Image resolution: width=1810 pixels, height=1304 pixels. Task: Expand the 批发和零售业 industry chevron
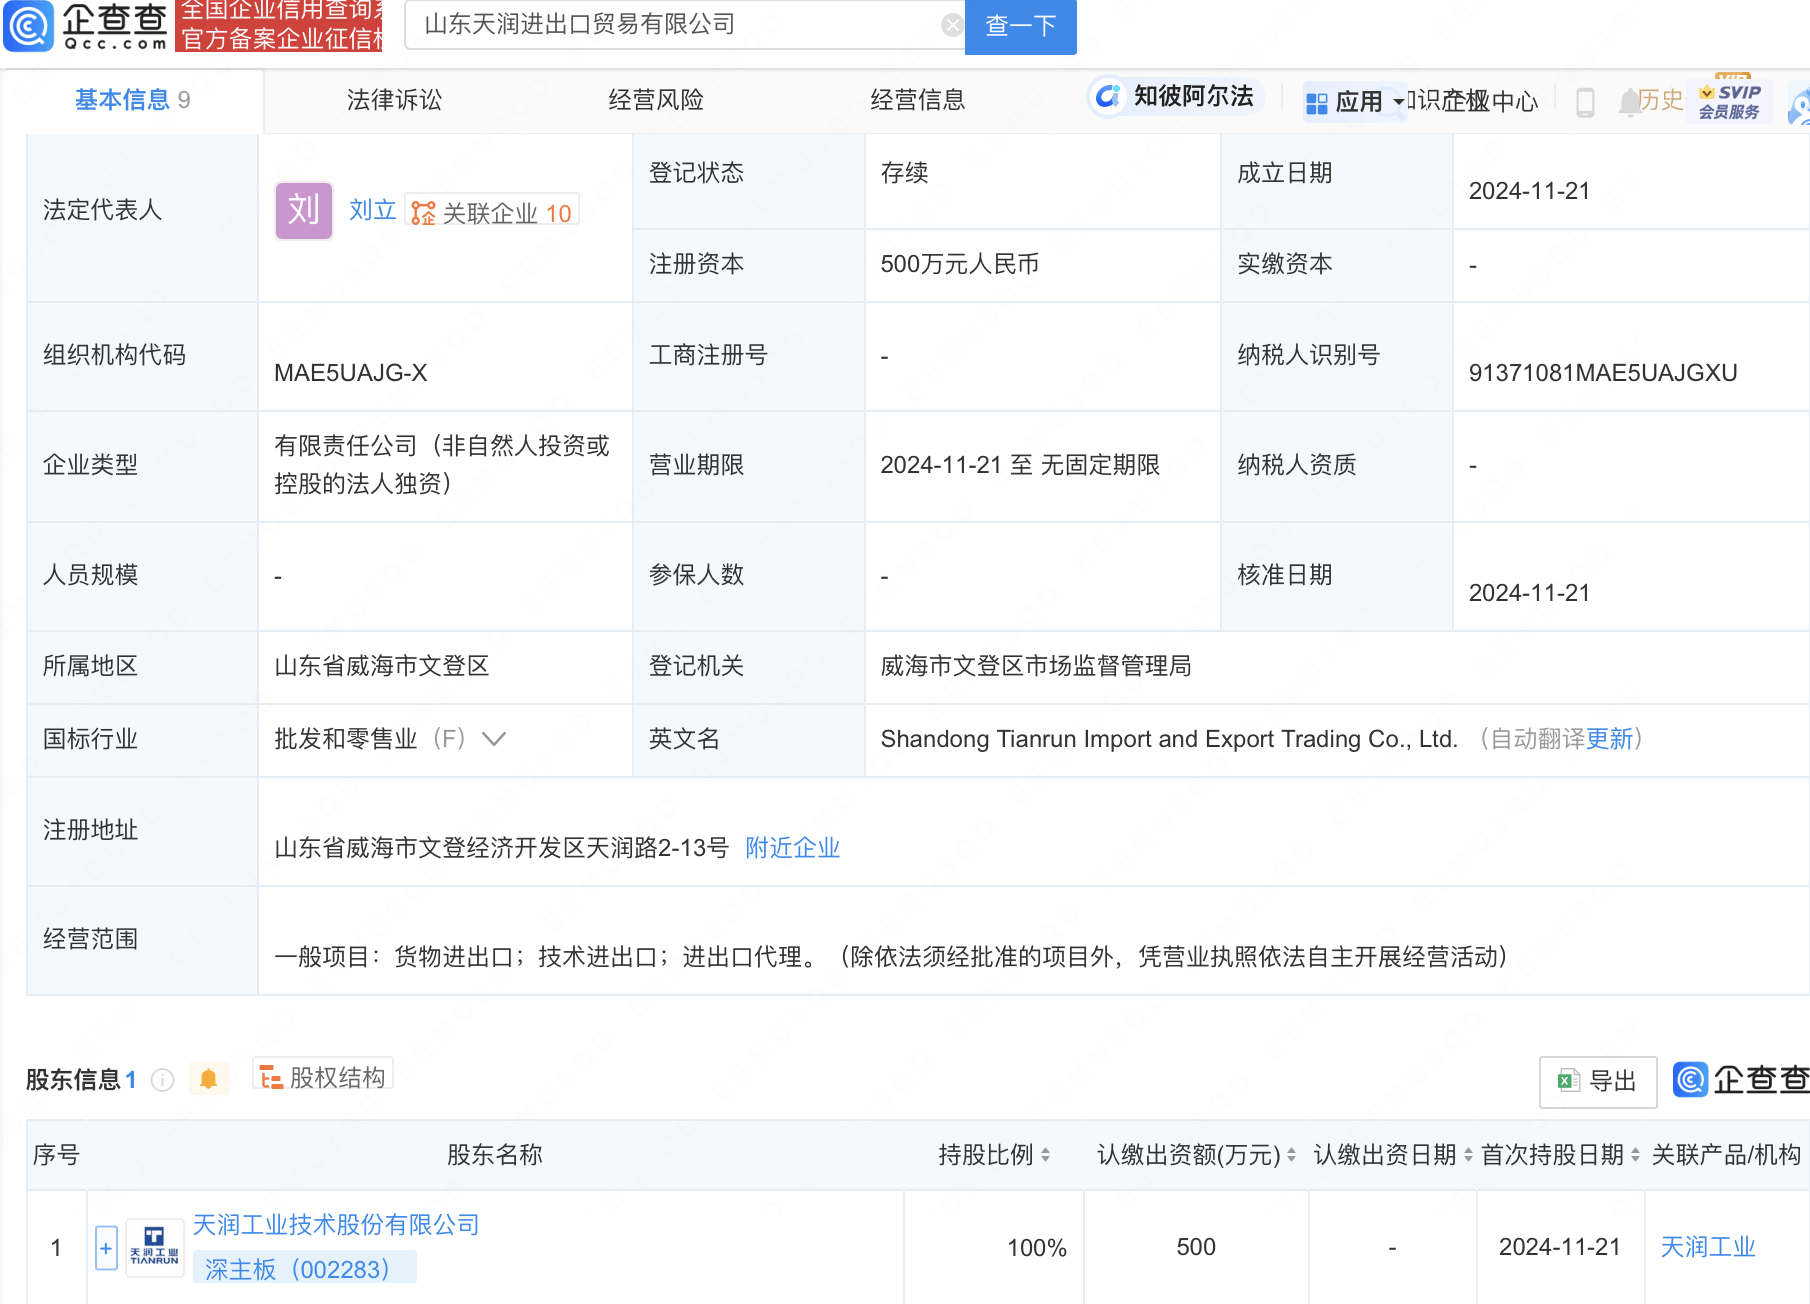(494, 739)
